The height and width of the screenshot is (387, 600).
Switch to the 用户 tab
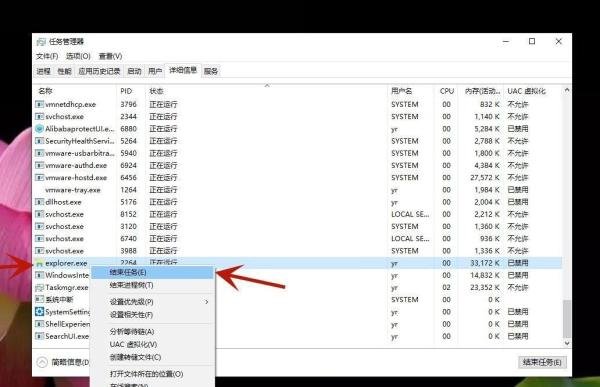(x=155, y=71)
